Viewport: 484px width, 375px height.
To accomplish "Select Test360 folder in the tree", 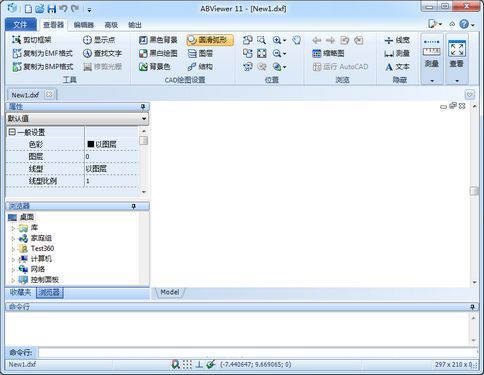I will point(42,248).
